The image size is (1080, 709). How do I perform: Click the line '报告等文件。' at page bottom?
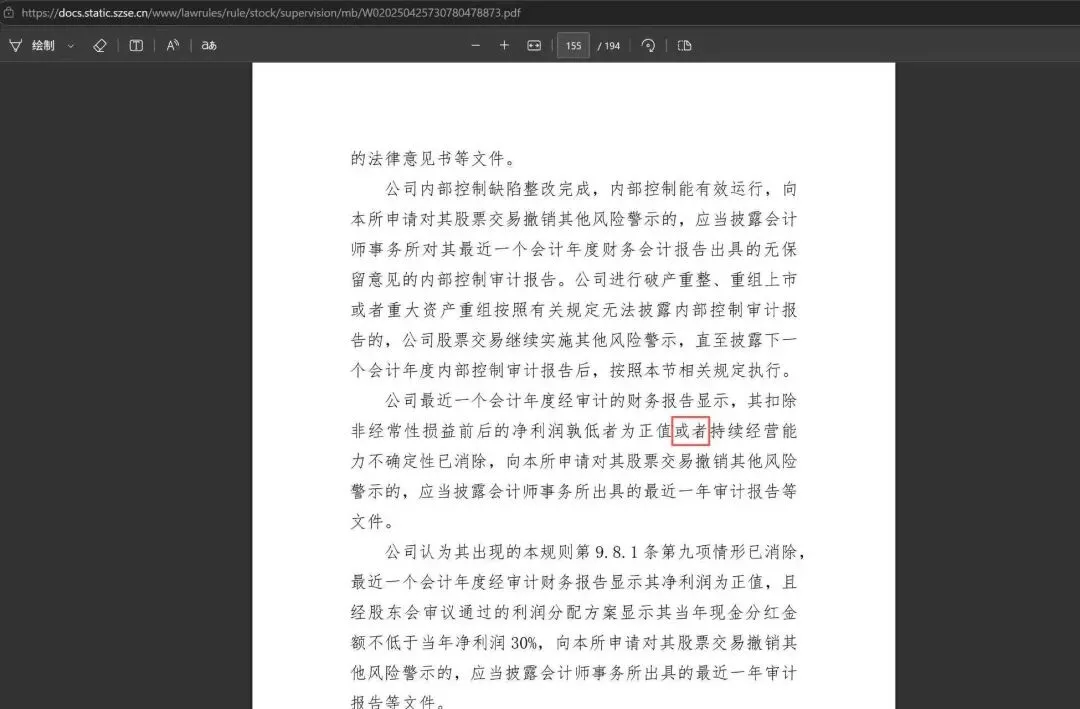[x=399, y=701]
